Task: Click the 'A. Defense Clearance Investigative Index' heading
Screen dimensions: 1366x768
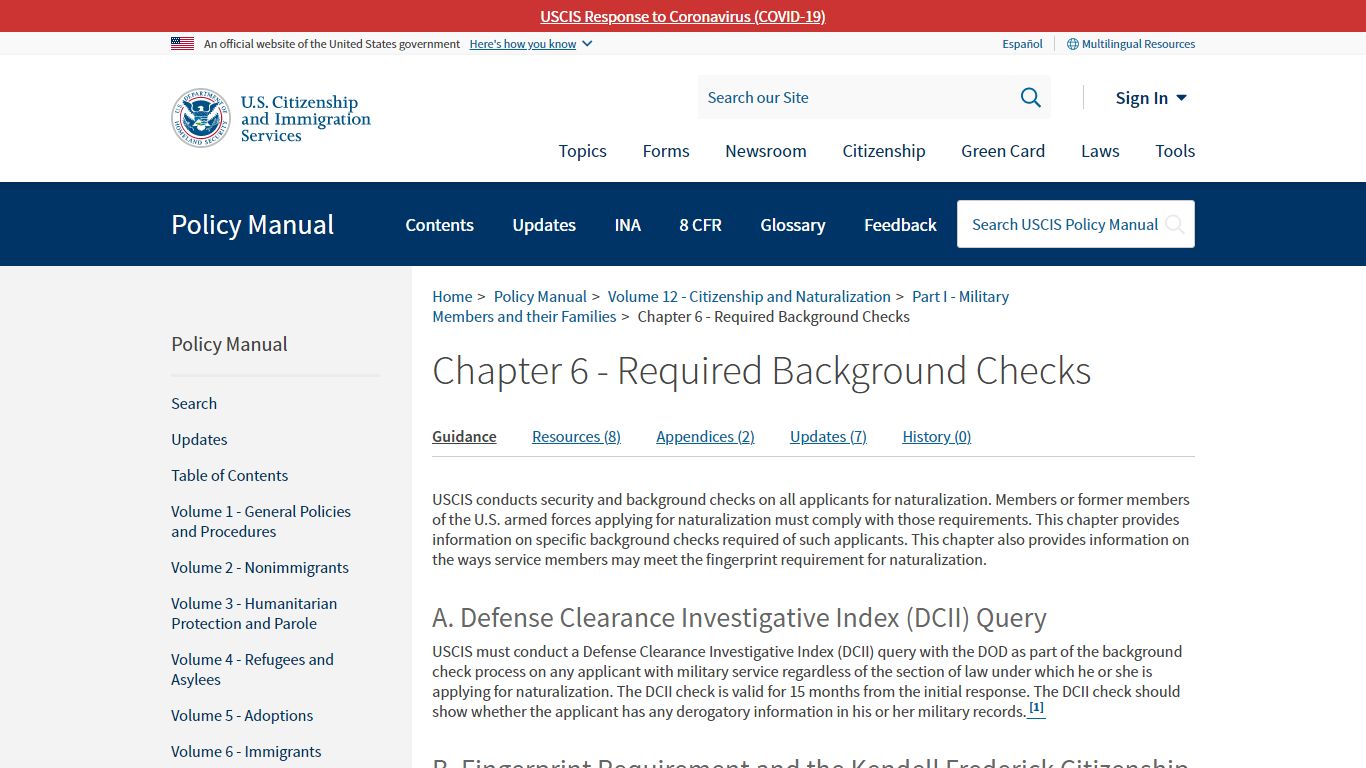Action: tap(739, 618)
